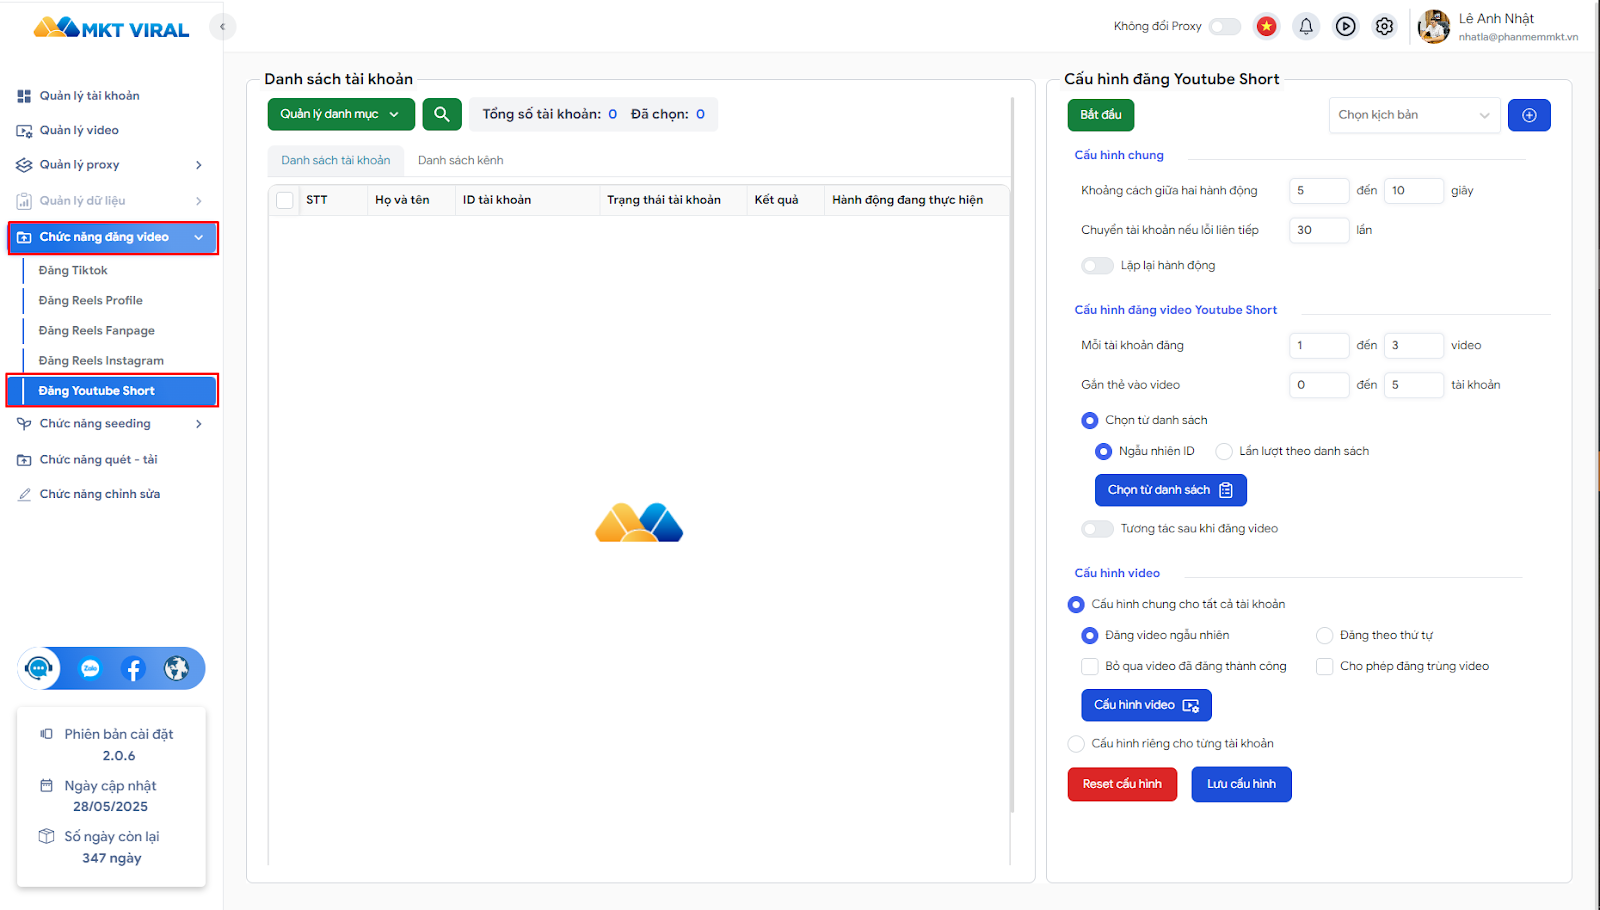
Task: Click consecutive error field showing 30
Action: pyautogui.click(x=1319, y=230)
